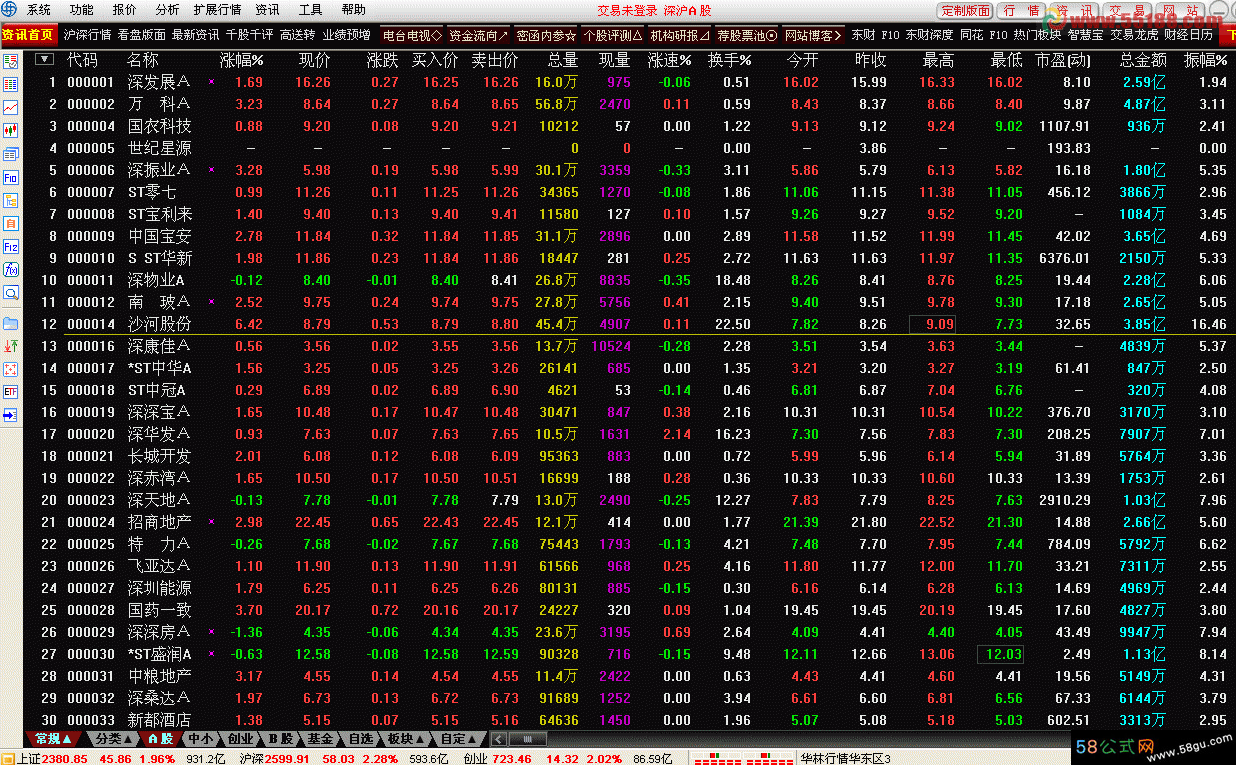This screenshot has height=765, width=1236.
Task: Click the 交易 top-right button
Action: pos(1127,11)
